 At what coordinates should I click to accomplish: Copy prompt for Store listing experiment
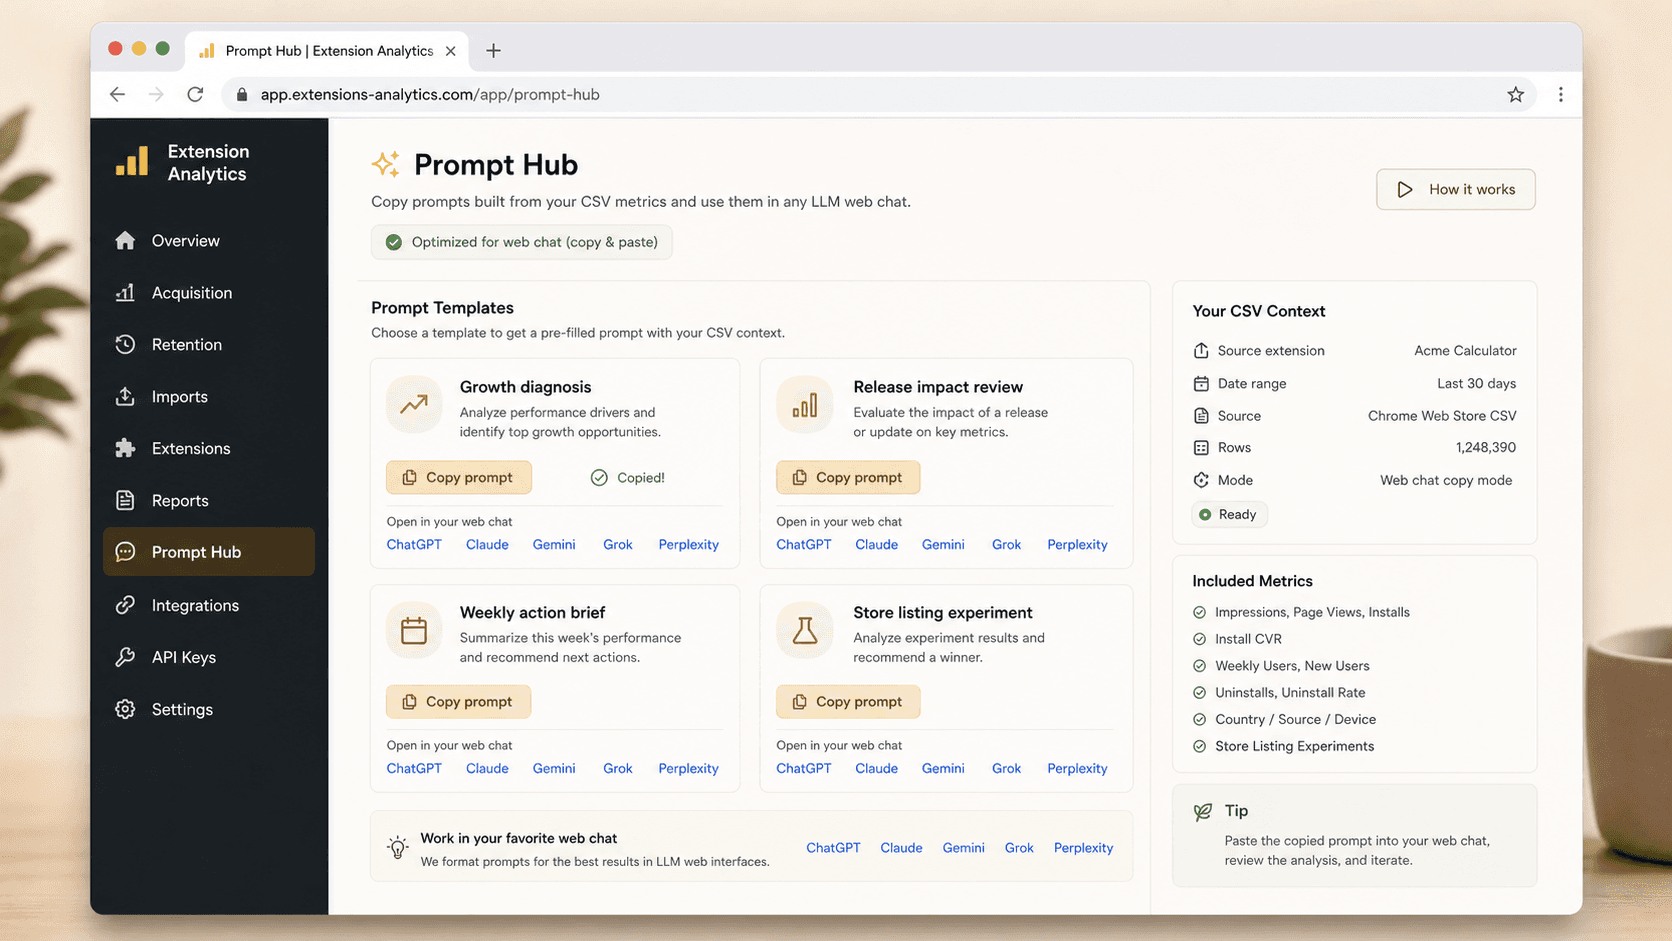click(848, 702)
